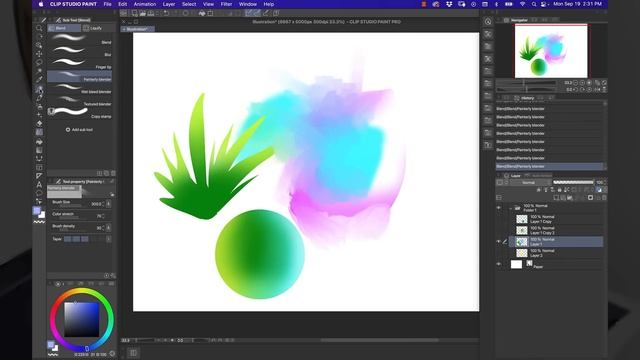Select the Blur sub tool
Screen dimensions: 640x360
coord(80,51)
